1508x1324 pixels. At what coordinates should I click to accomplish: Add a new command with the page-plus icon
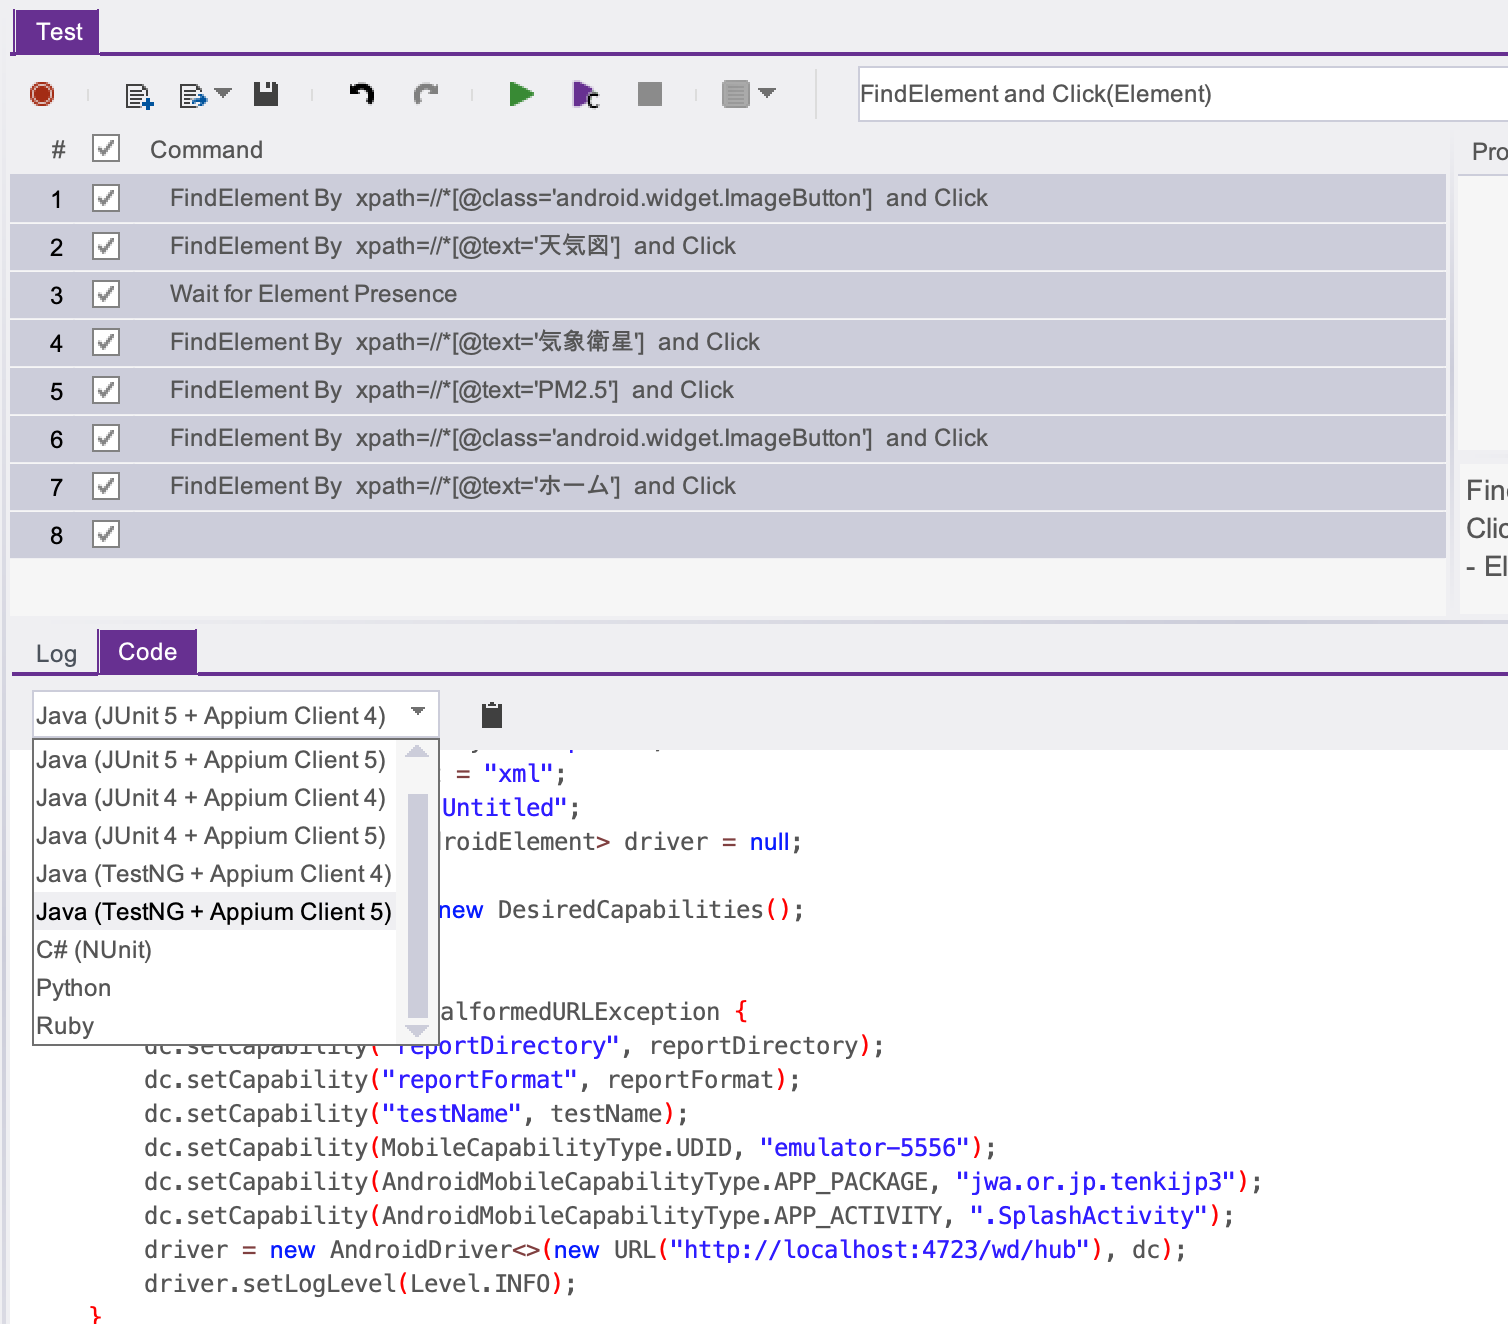point(139,95)
